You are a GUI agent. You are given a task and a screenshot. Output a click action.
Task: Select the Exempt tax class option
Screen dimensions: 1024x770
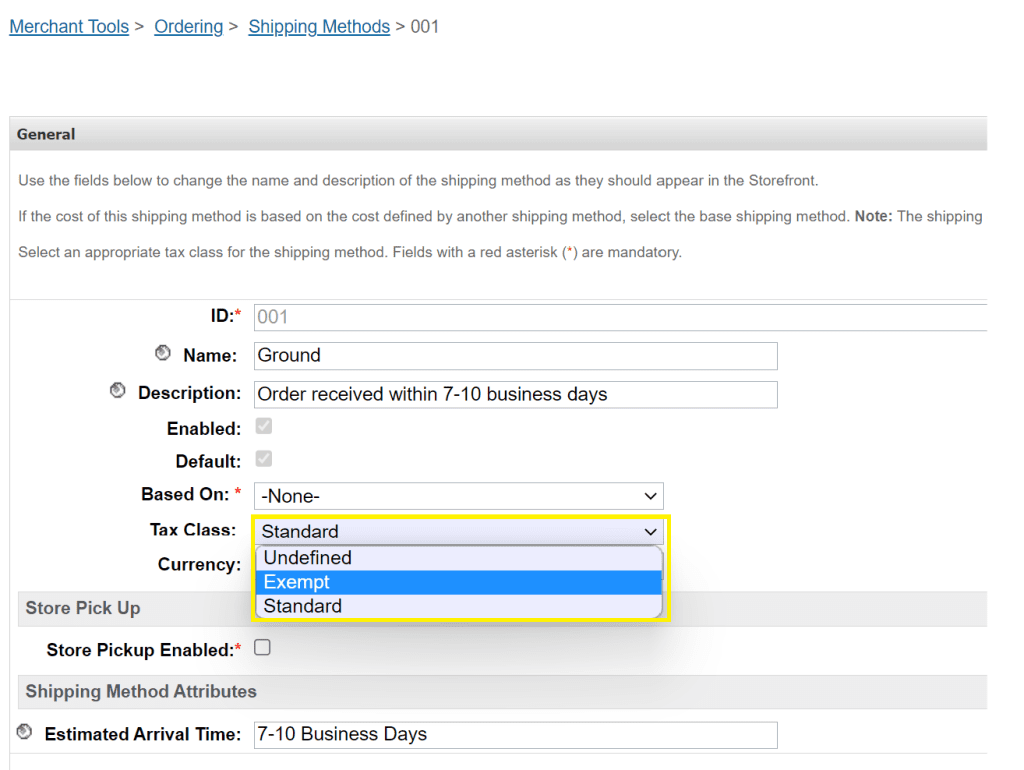pyautogui.click(x=458, y=582)
